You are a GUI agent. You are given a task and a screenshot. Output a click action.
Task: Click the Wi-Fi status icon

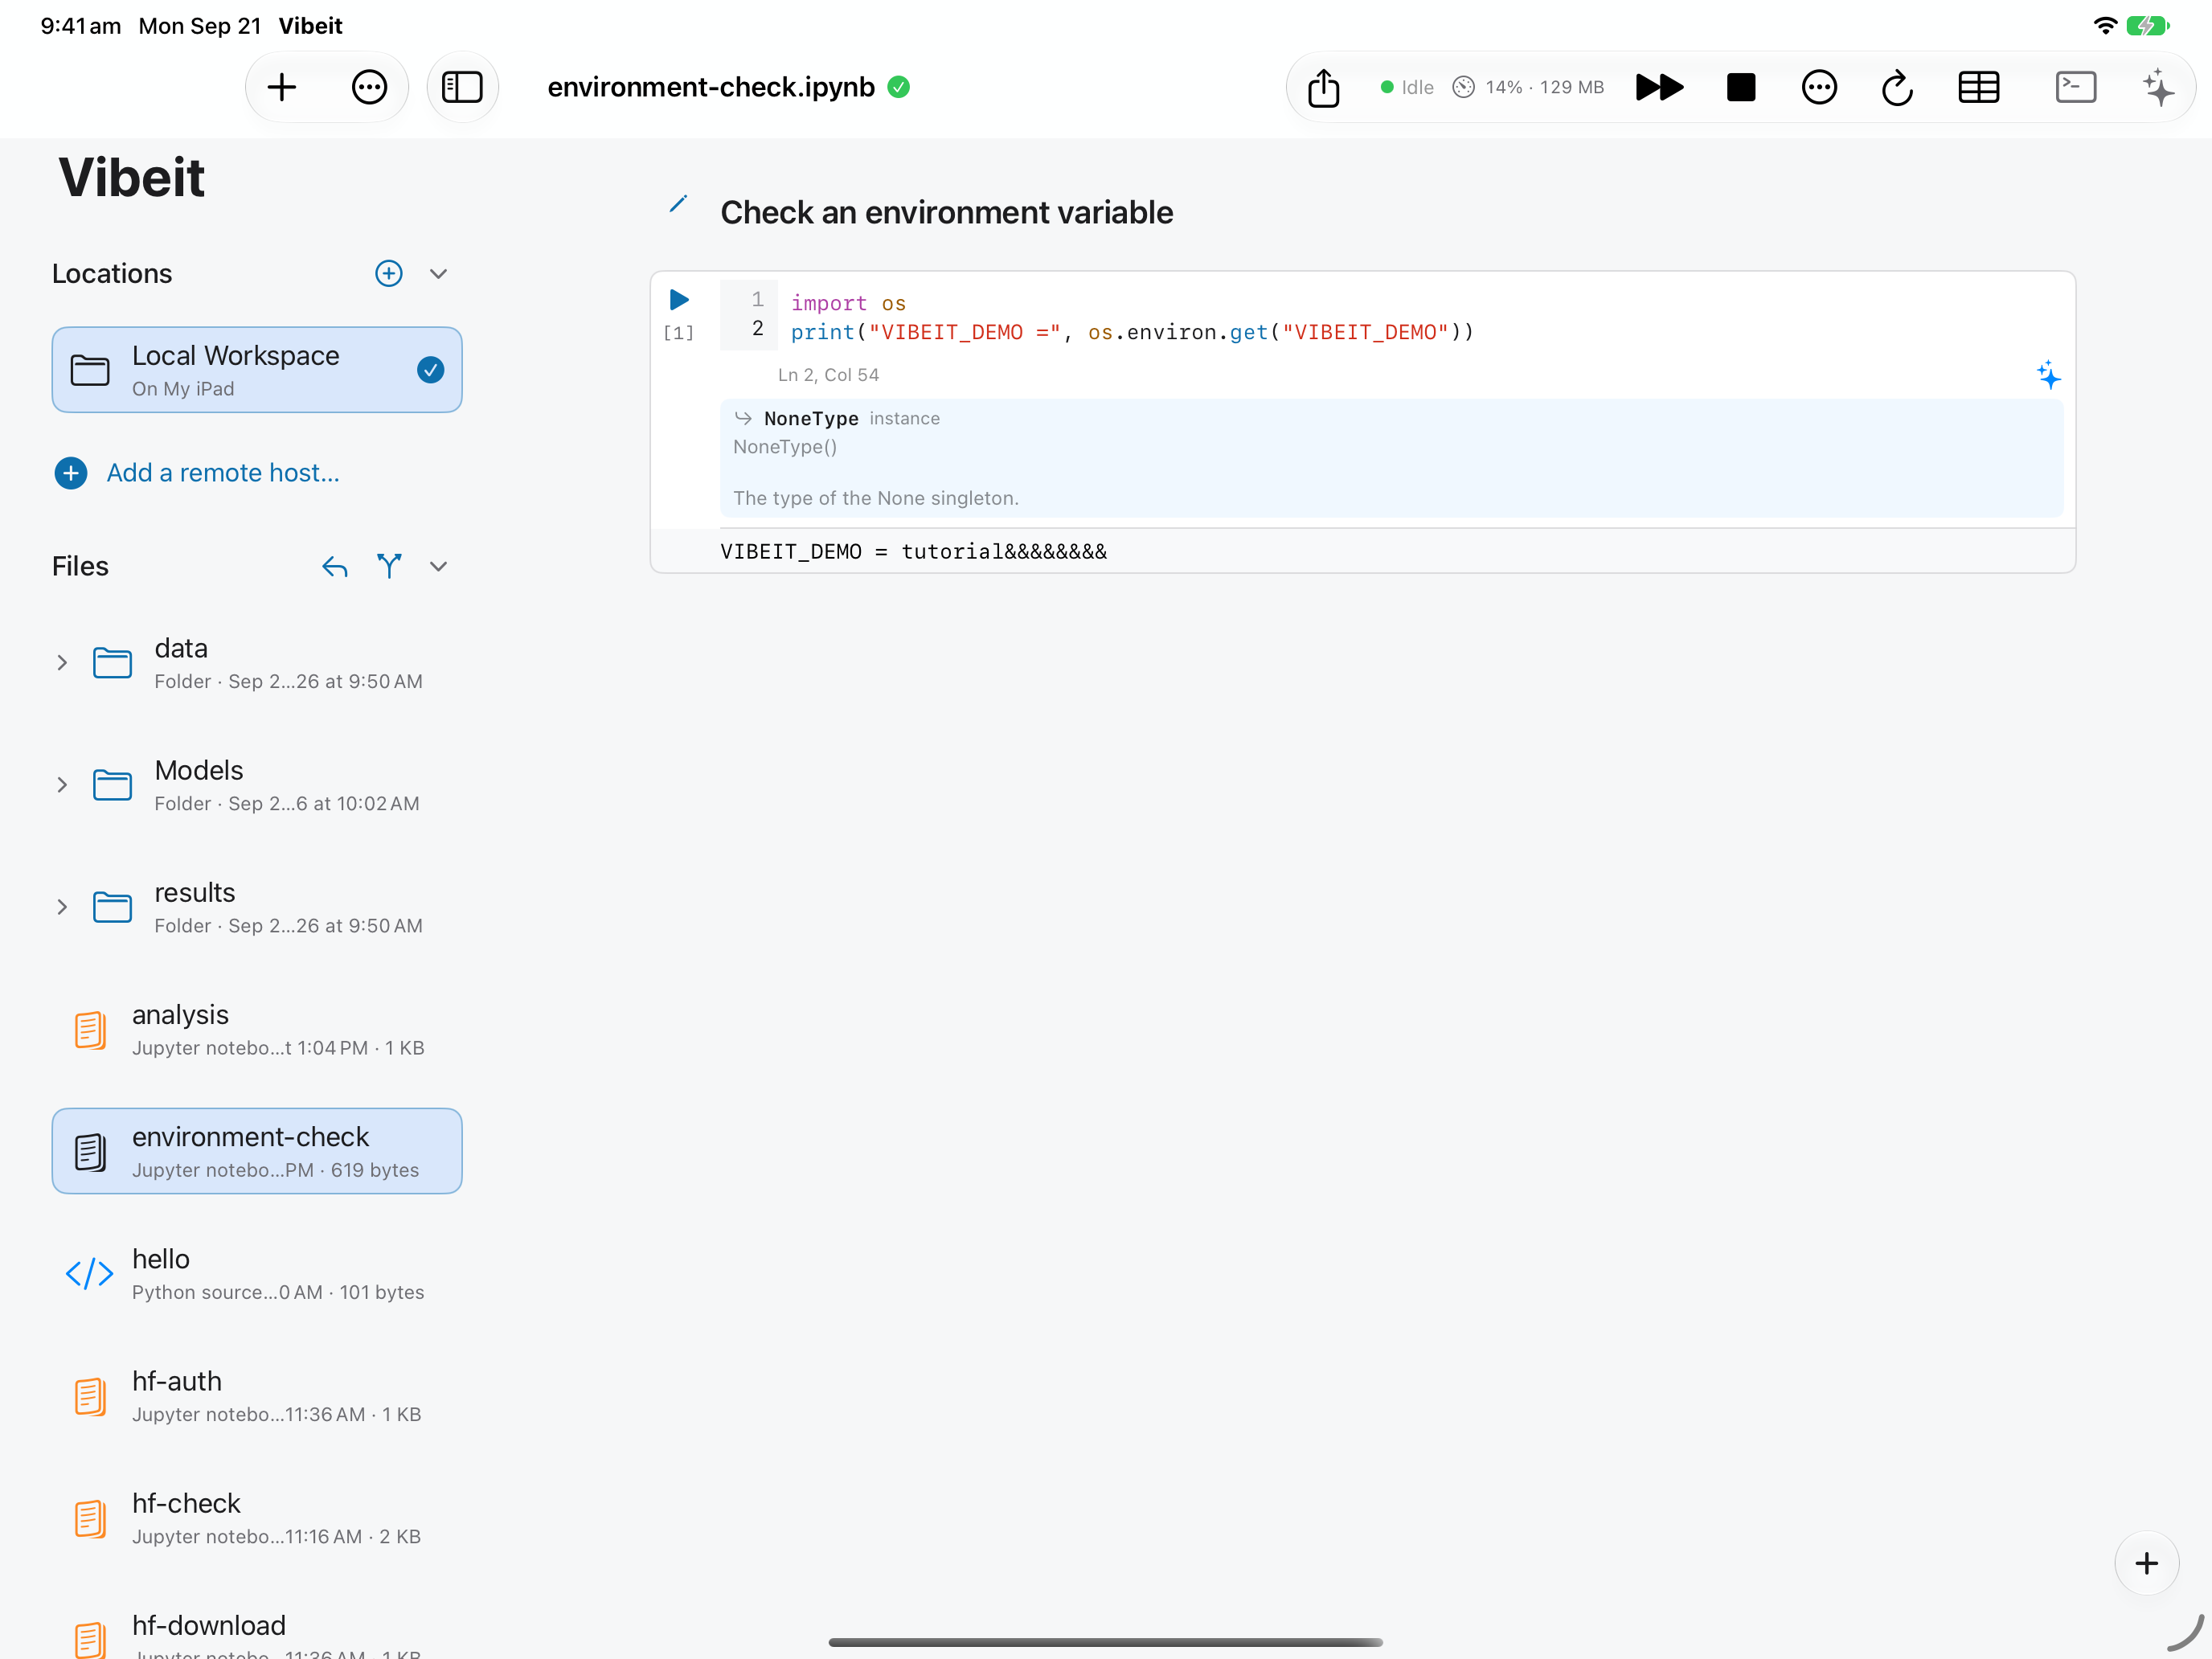point(2105,25)
